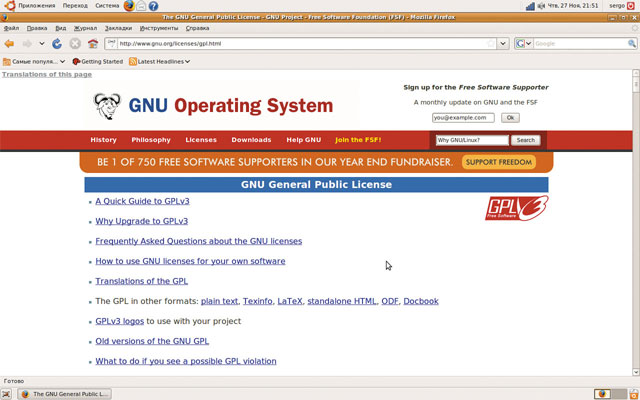Open A Quick Guide to GPLv3
640x400 pixels.
coord(142,201)
